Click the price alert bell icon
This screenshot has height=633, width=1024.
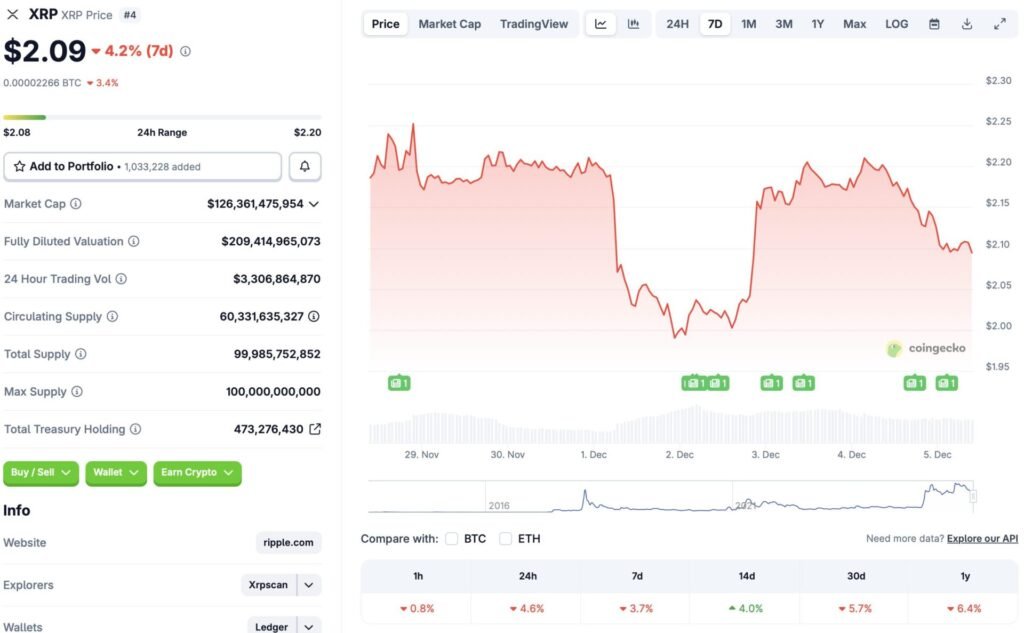305,166
